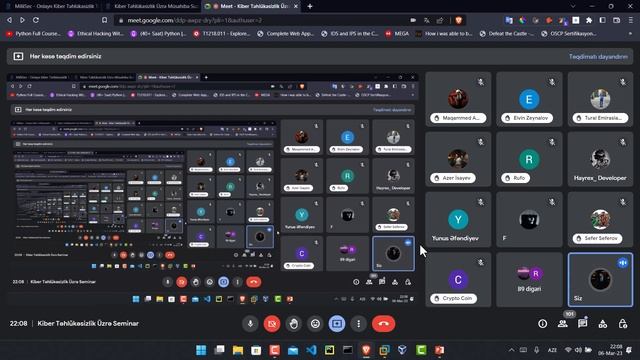Select Tural Emirasla... participant tile
Image resolution: width=640 pixels, height=360 pixels.
pyautogui.click(x=600, y=99)
